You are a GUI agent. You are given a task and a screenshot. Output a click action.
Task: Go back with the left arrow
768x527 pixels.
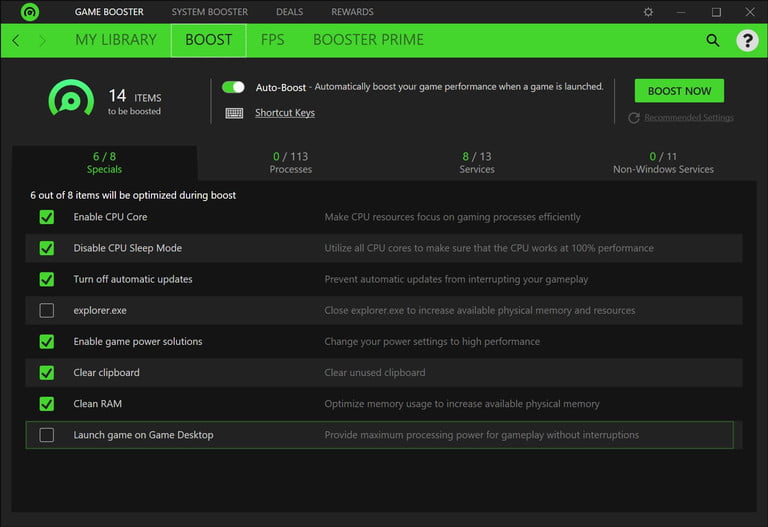[x=16, y=40]
